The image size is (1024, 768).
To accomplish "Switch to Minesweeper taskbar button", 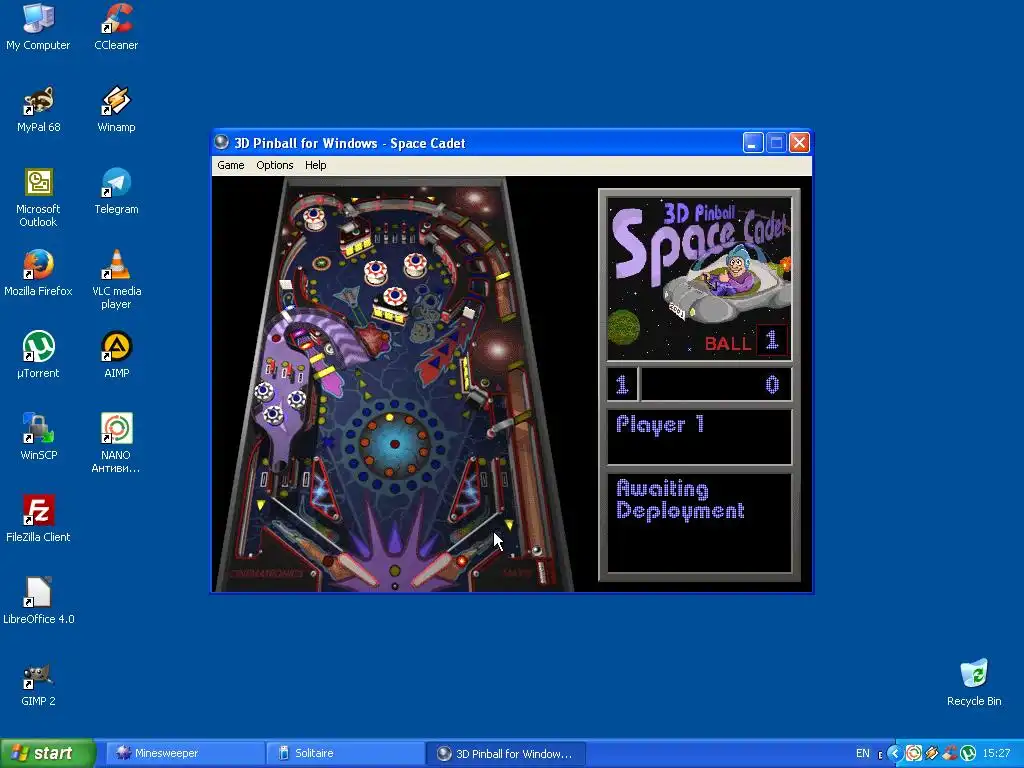I will [x=185, y=753].
